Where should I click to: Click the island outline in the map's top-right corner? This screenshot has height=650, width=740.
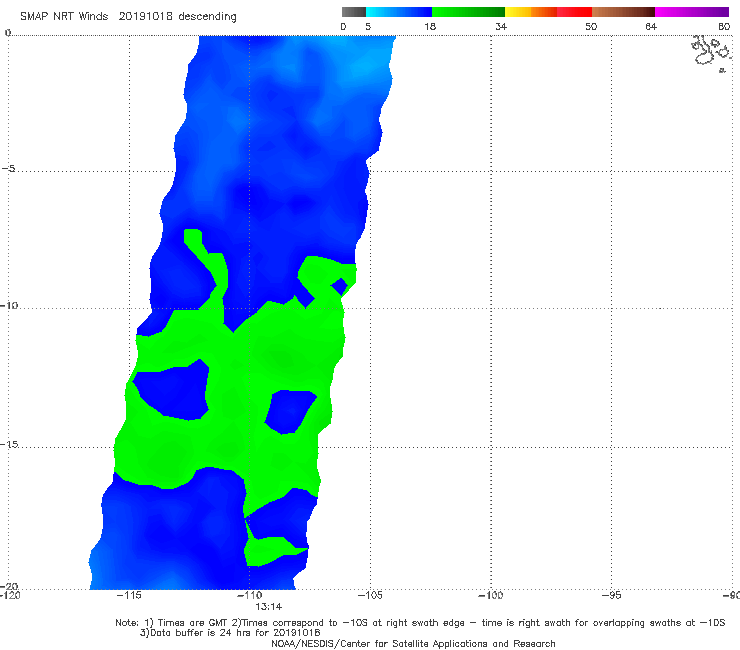click(711, 52)
